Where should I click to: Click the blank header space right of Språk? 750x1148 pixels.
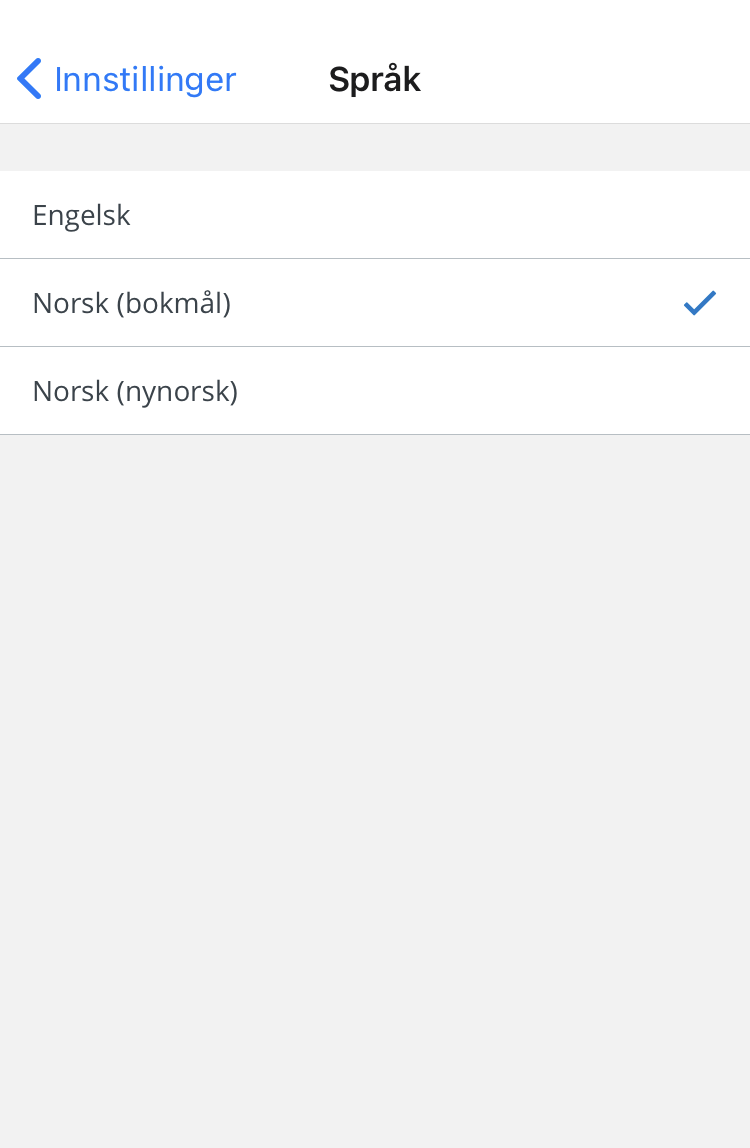click(586, 79)
